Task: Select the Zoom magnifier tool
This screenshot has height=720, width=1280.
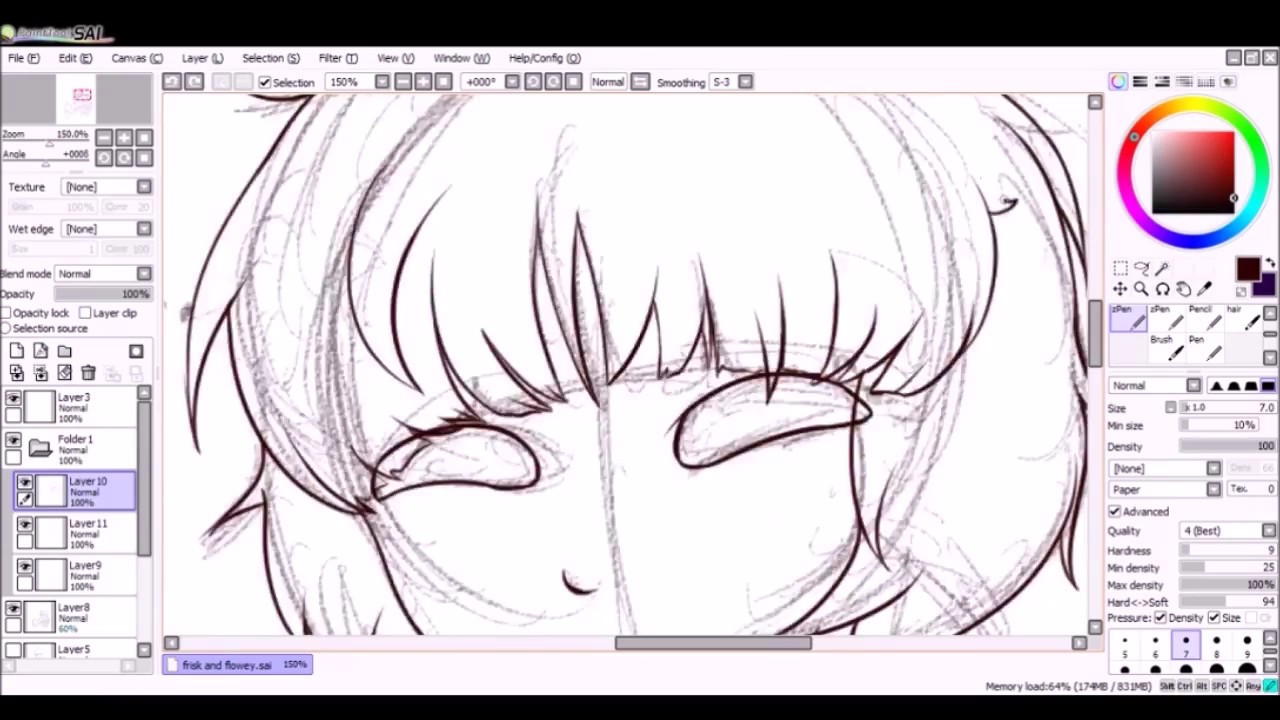Action: [x=1141, y=289]
